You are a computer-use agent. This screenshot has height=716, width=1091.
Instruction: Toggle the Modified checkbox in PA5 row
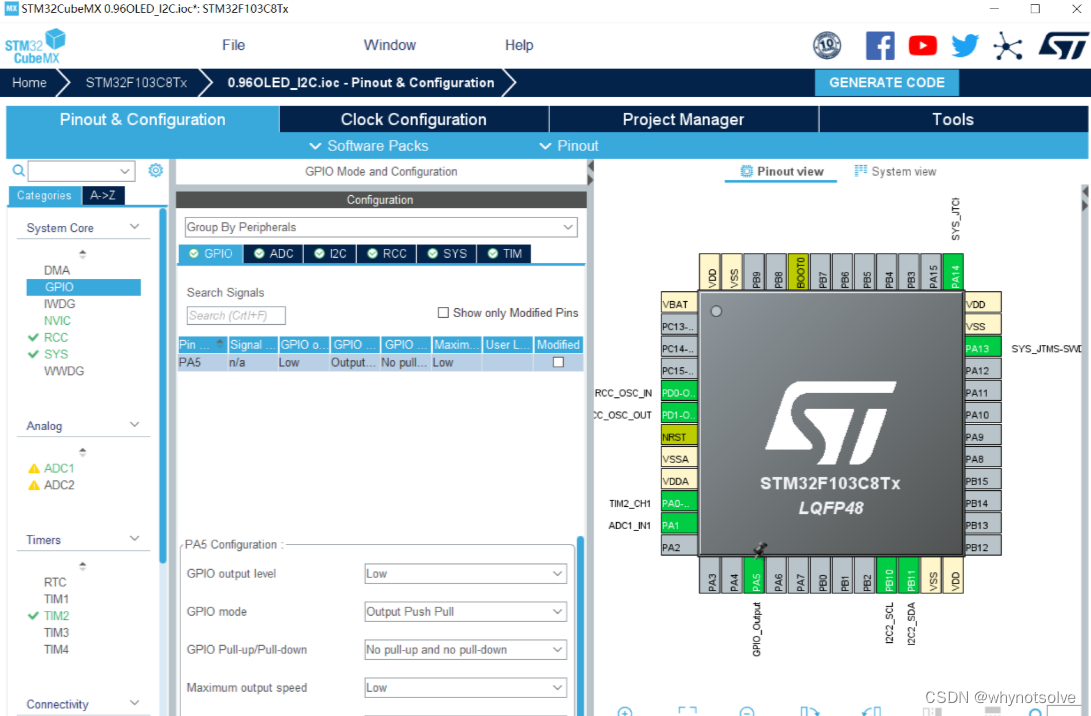coord(558,362)
